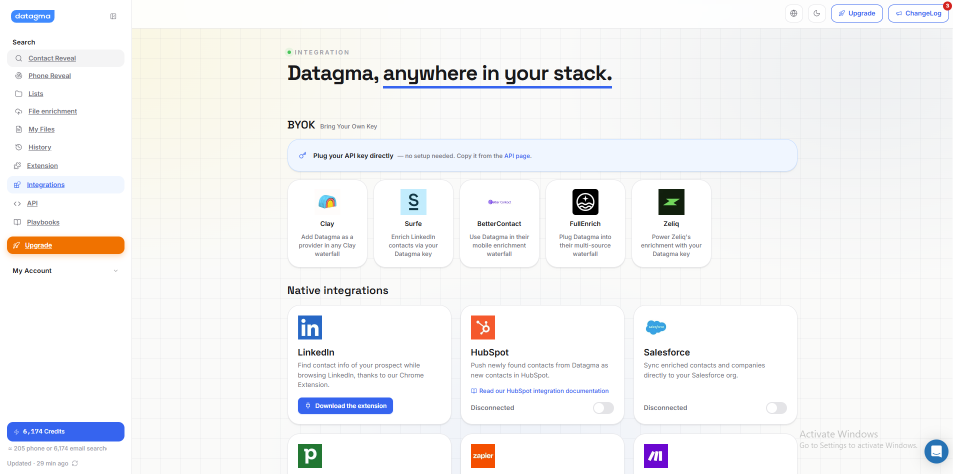953x474 pixels.
Task: Click the Native integrations heading
Action: (338, 290)
